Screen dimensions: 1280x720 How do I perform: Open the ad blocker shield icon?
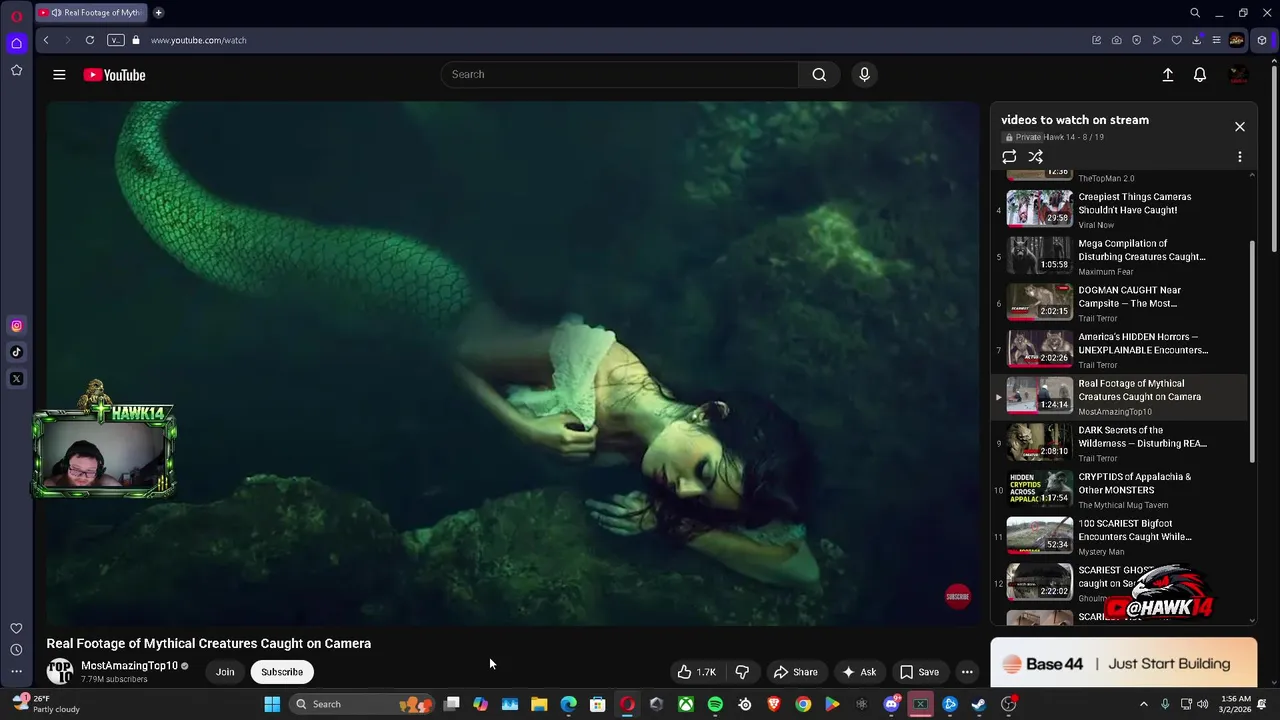[x=1136, y=40]
